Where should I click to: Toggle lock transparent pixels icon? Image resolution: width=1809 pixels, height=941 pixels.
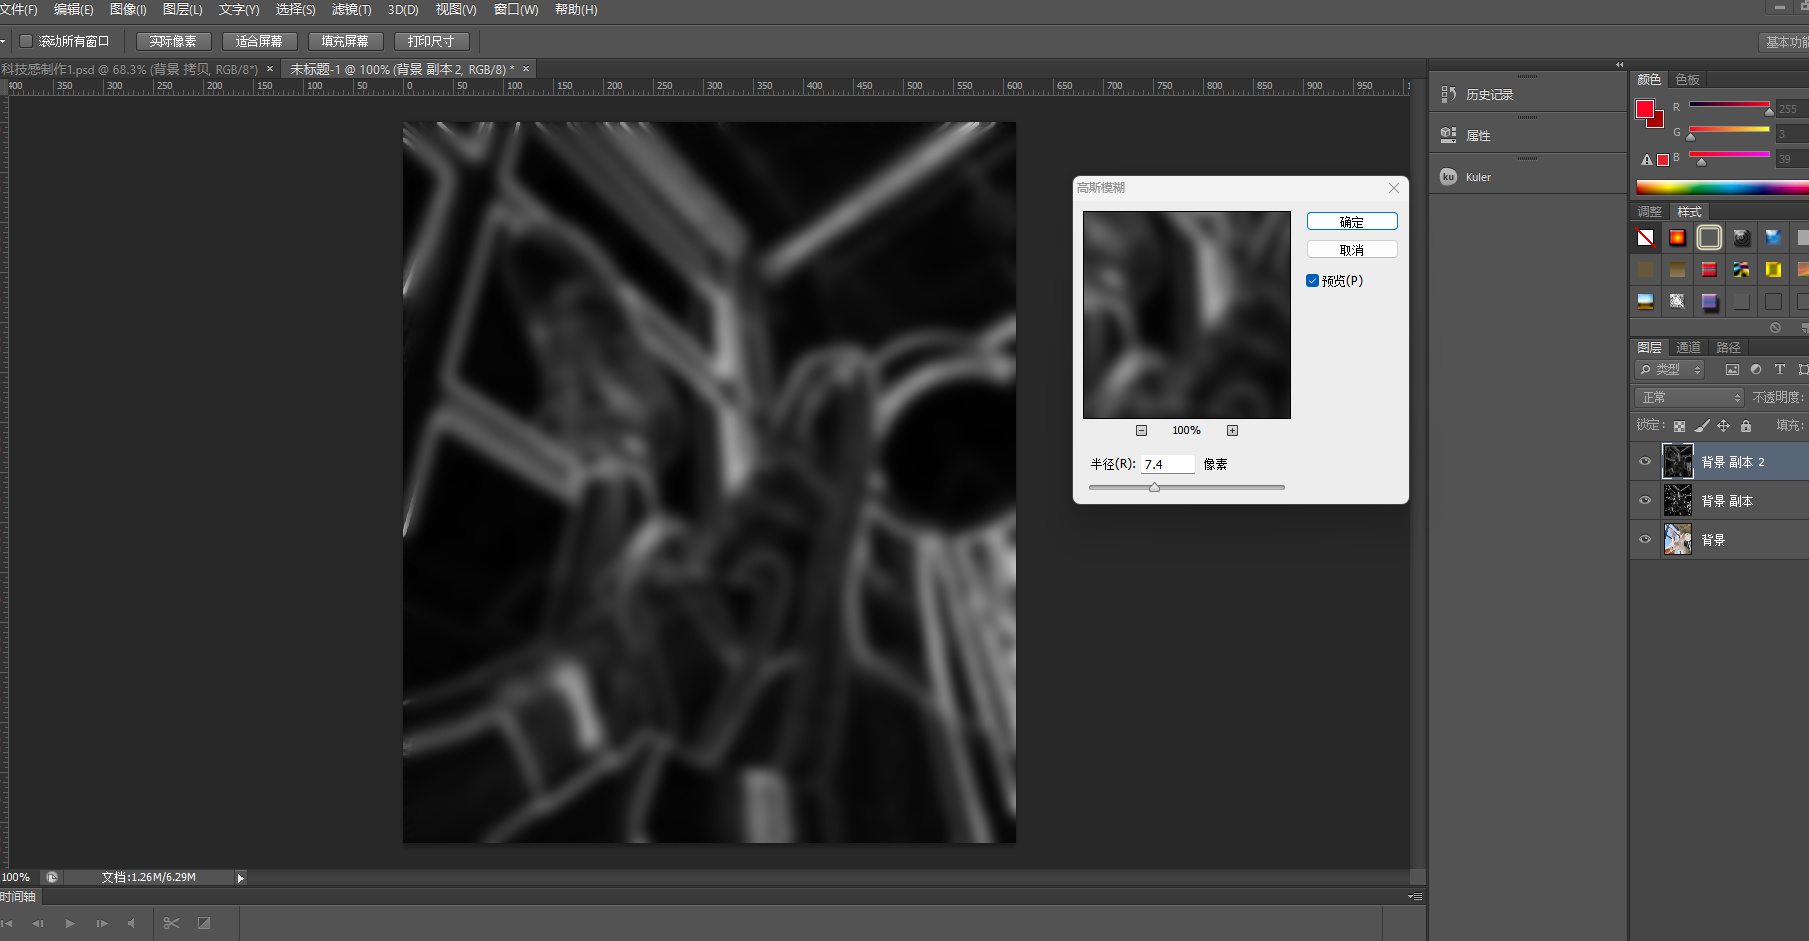pyautogui.click(x=1679, y=426)
